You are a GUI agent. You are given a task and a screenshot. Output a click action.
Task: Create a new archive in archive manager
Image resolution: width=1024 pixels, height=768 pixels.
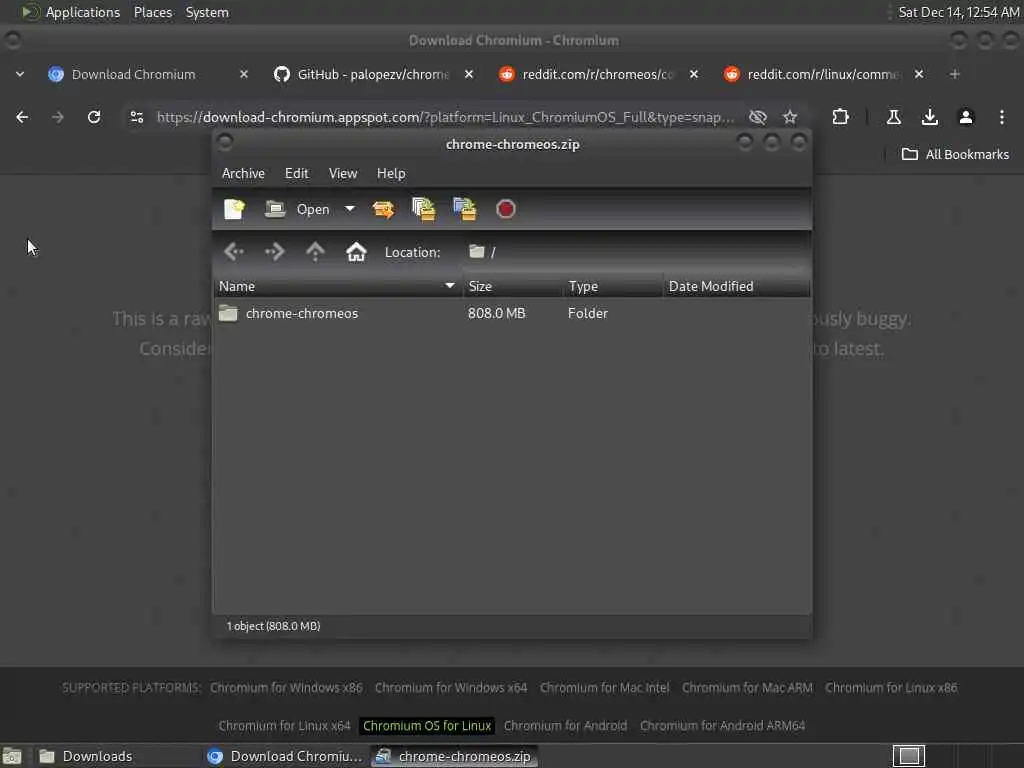[x=234, y=209]
